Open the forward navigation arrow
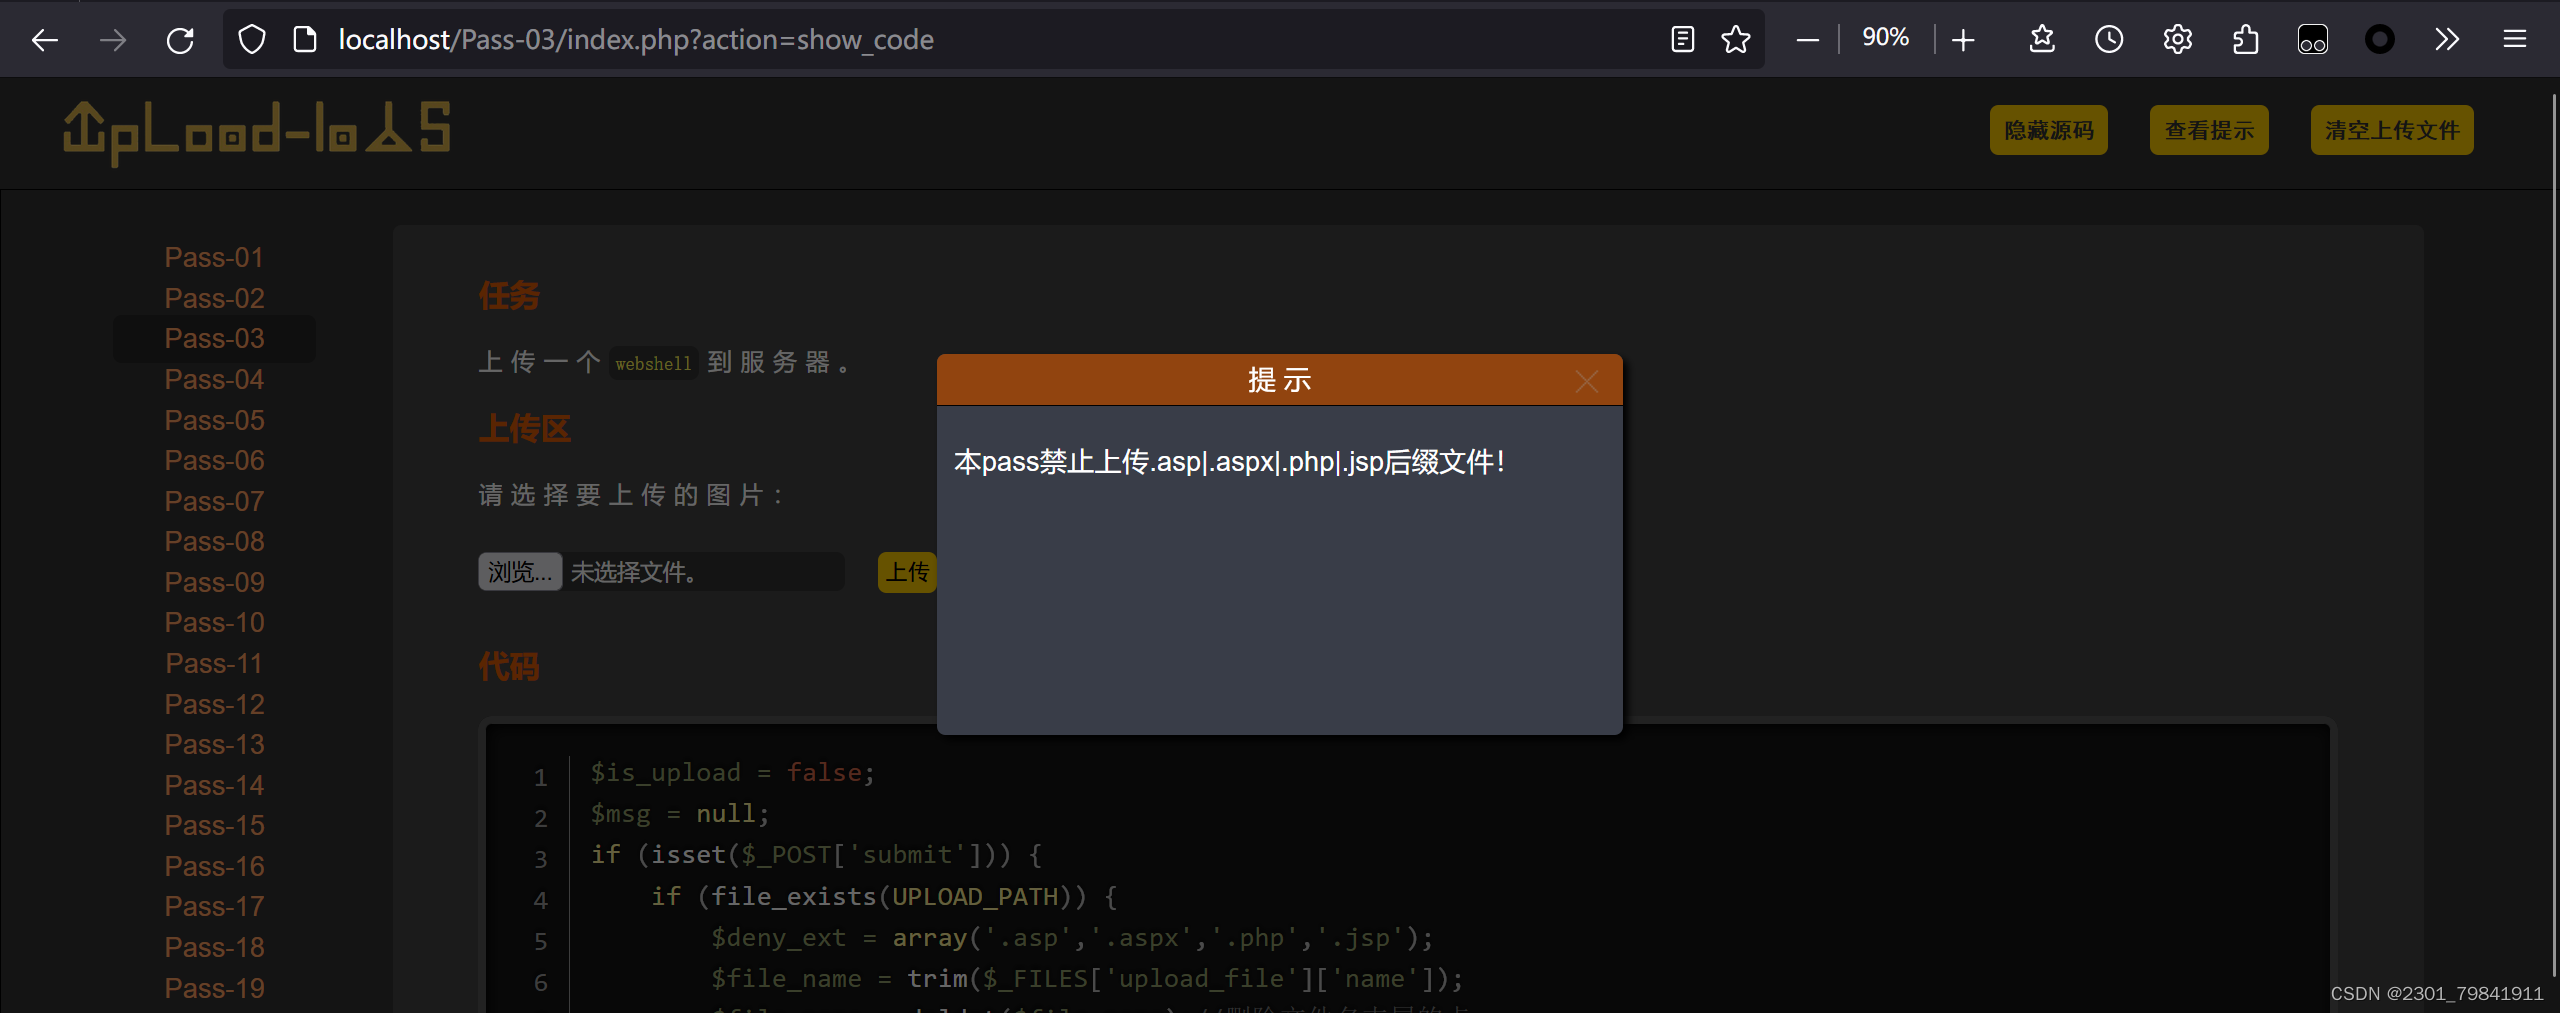This screenshot has width=2560, height=1013. coord(113,39)
